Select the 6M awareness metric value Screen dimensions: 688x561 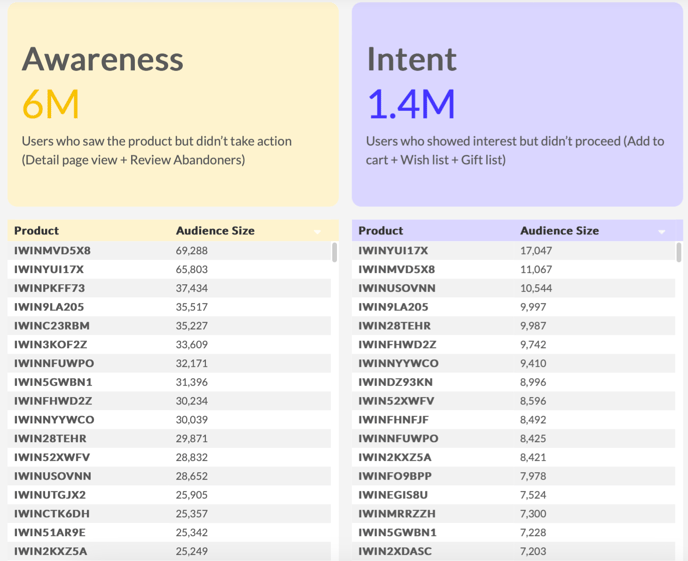[50, 104]
